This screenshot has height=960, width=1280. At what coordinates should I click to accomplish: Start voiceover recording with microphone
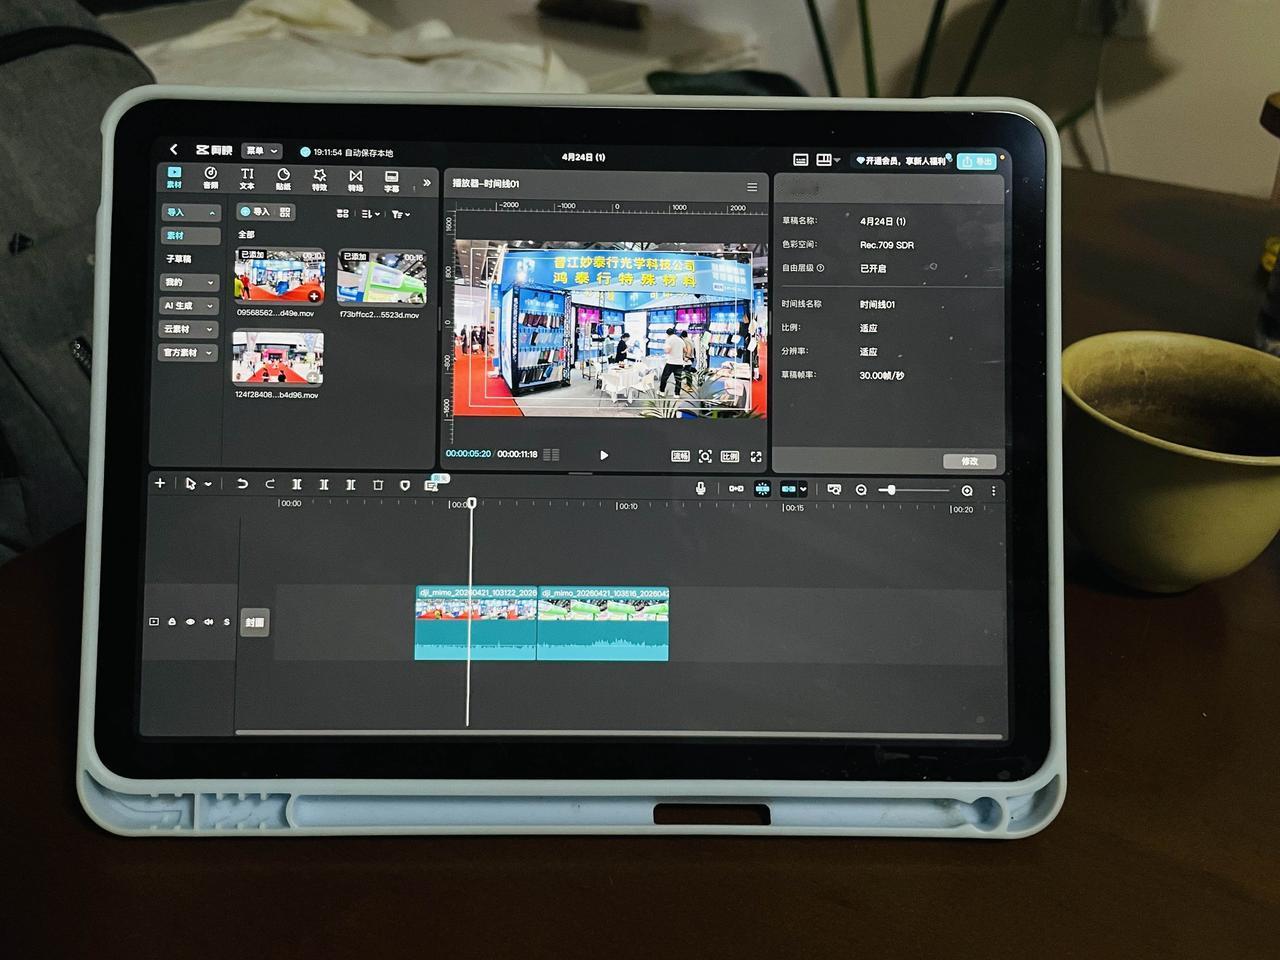coord(701,488)
